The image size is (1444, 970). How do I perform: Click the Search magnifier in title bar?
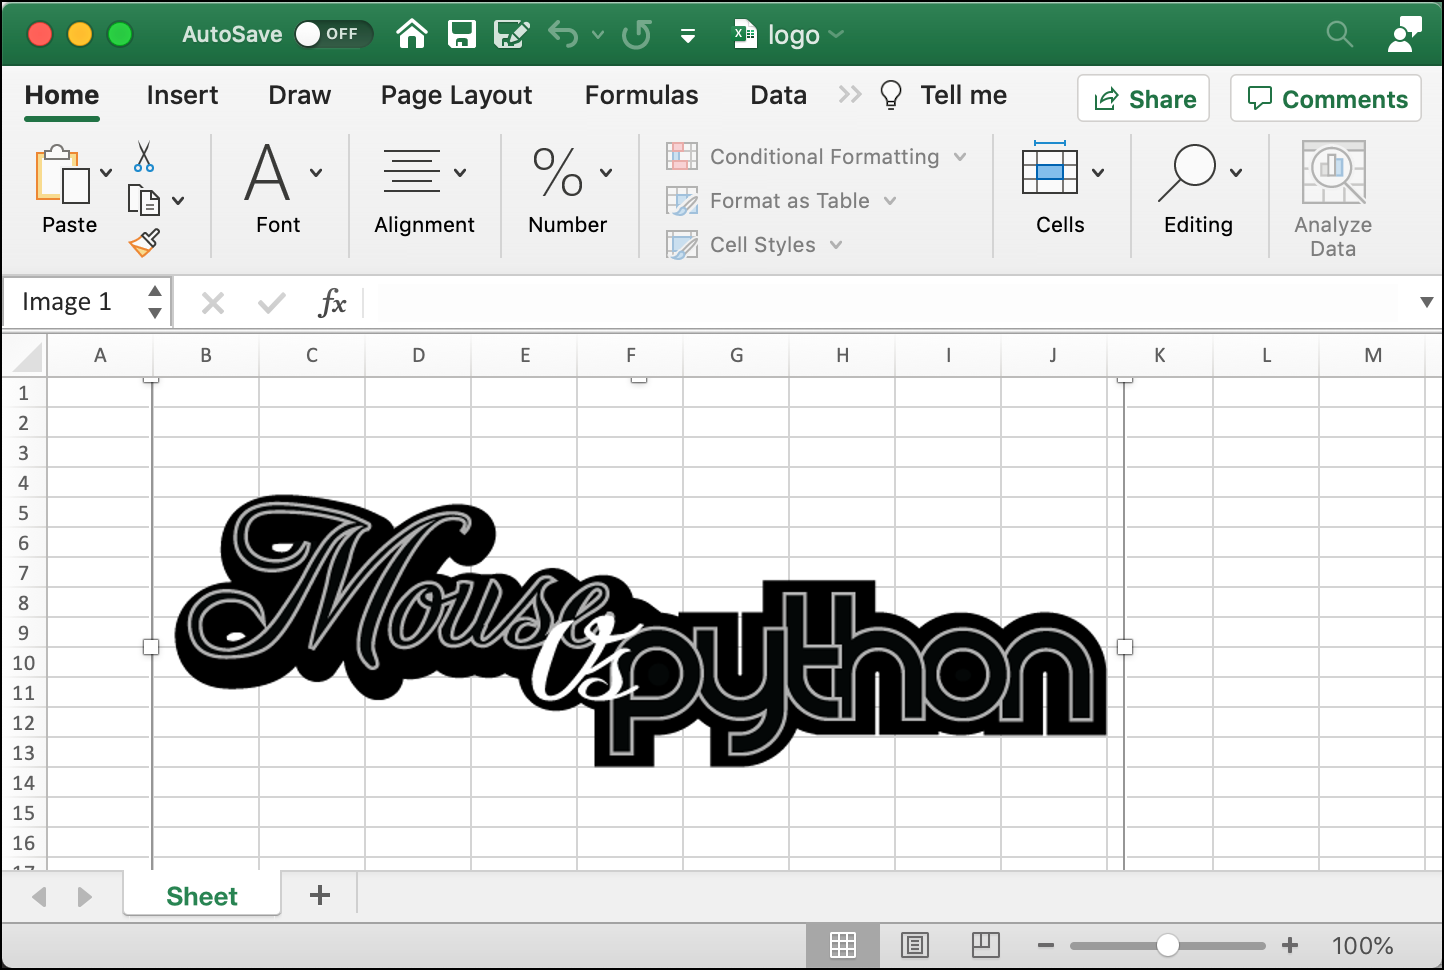coord(1339,34)
